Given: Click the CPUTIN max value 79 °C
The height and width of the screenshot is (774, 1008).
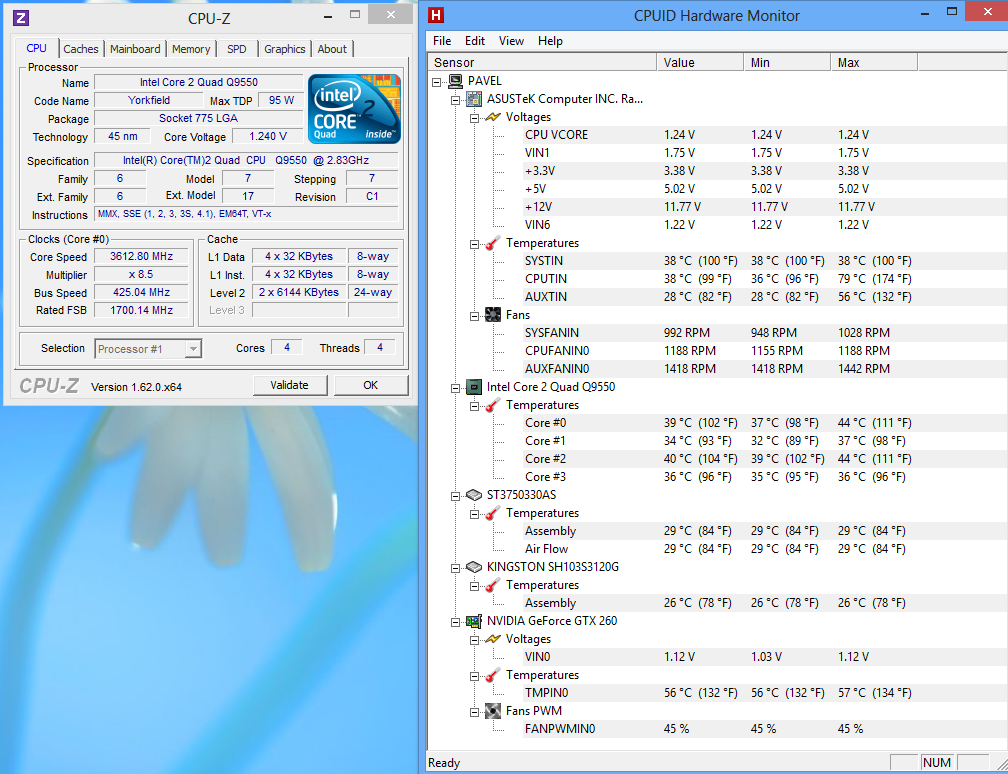Looking at the screenshot, I should (874, 279).
